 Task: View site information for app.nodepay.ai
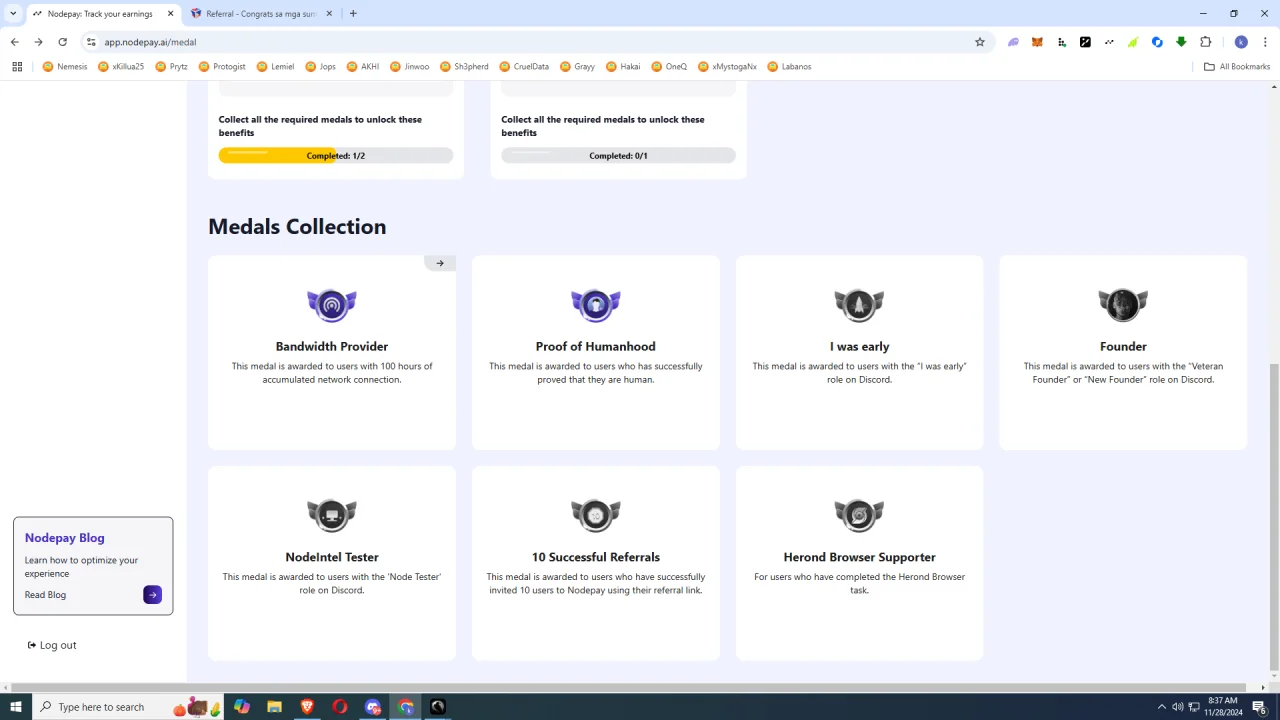[91, 42]
